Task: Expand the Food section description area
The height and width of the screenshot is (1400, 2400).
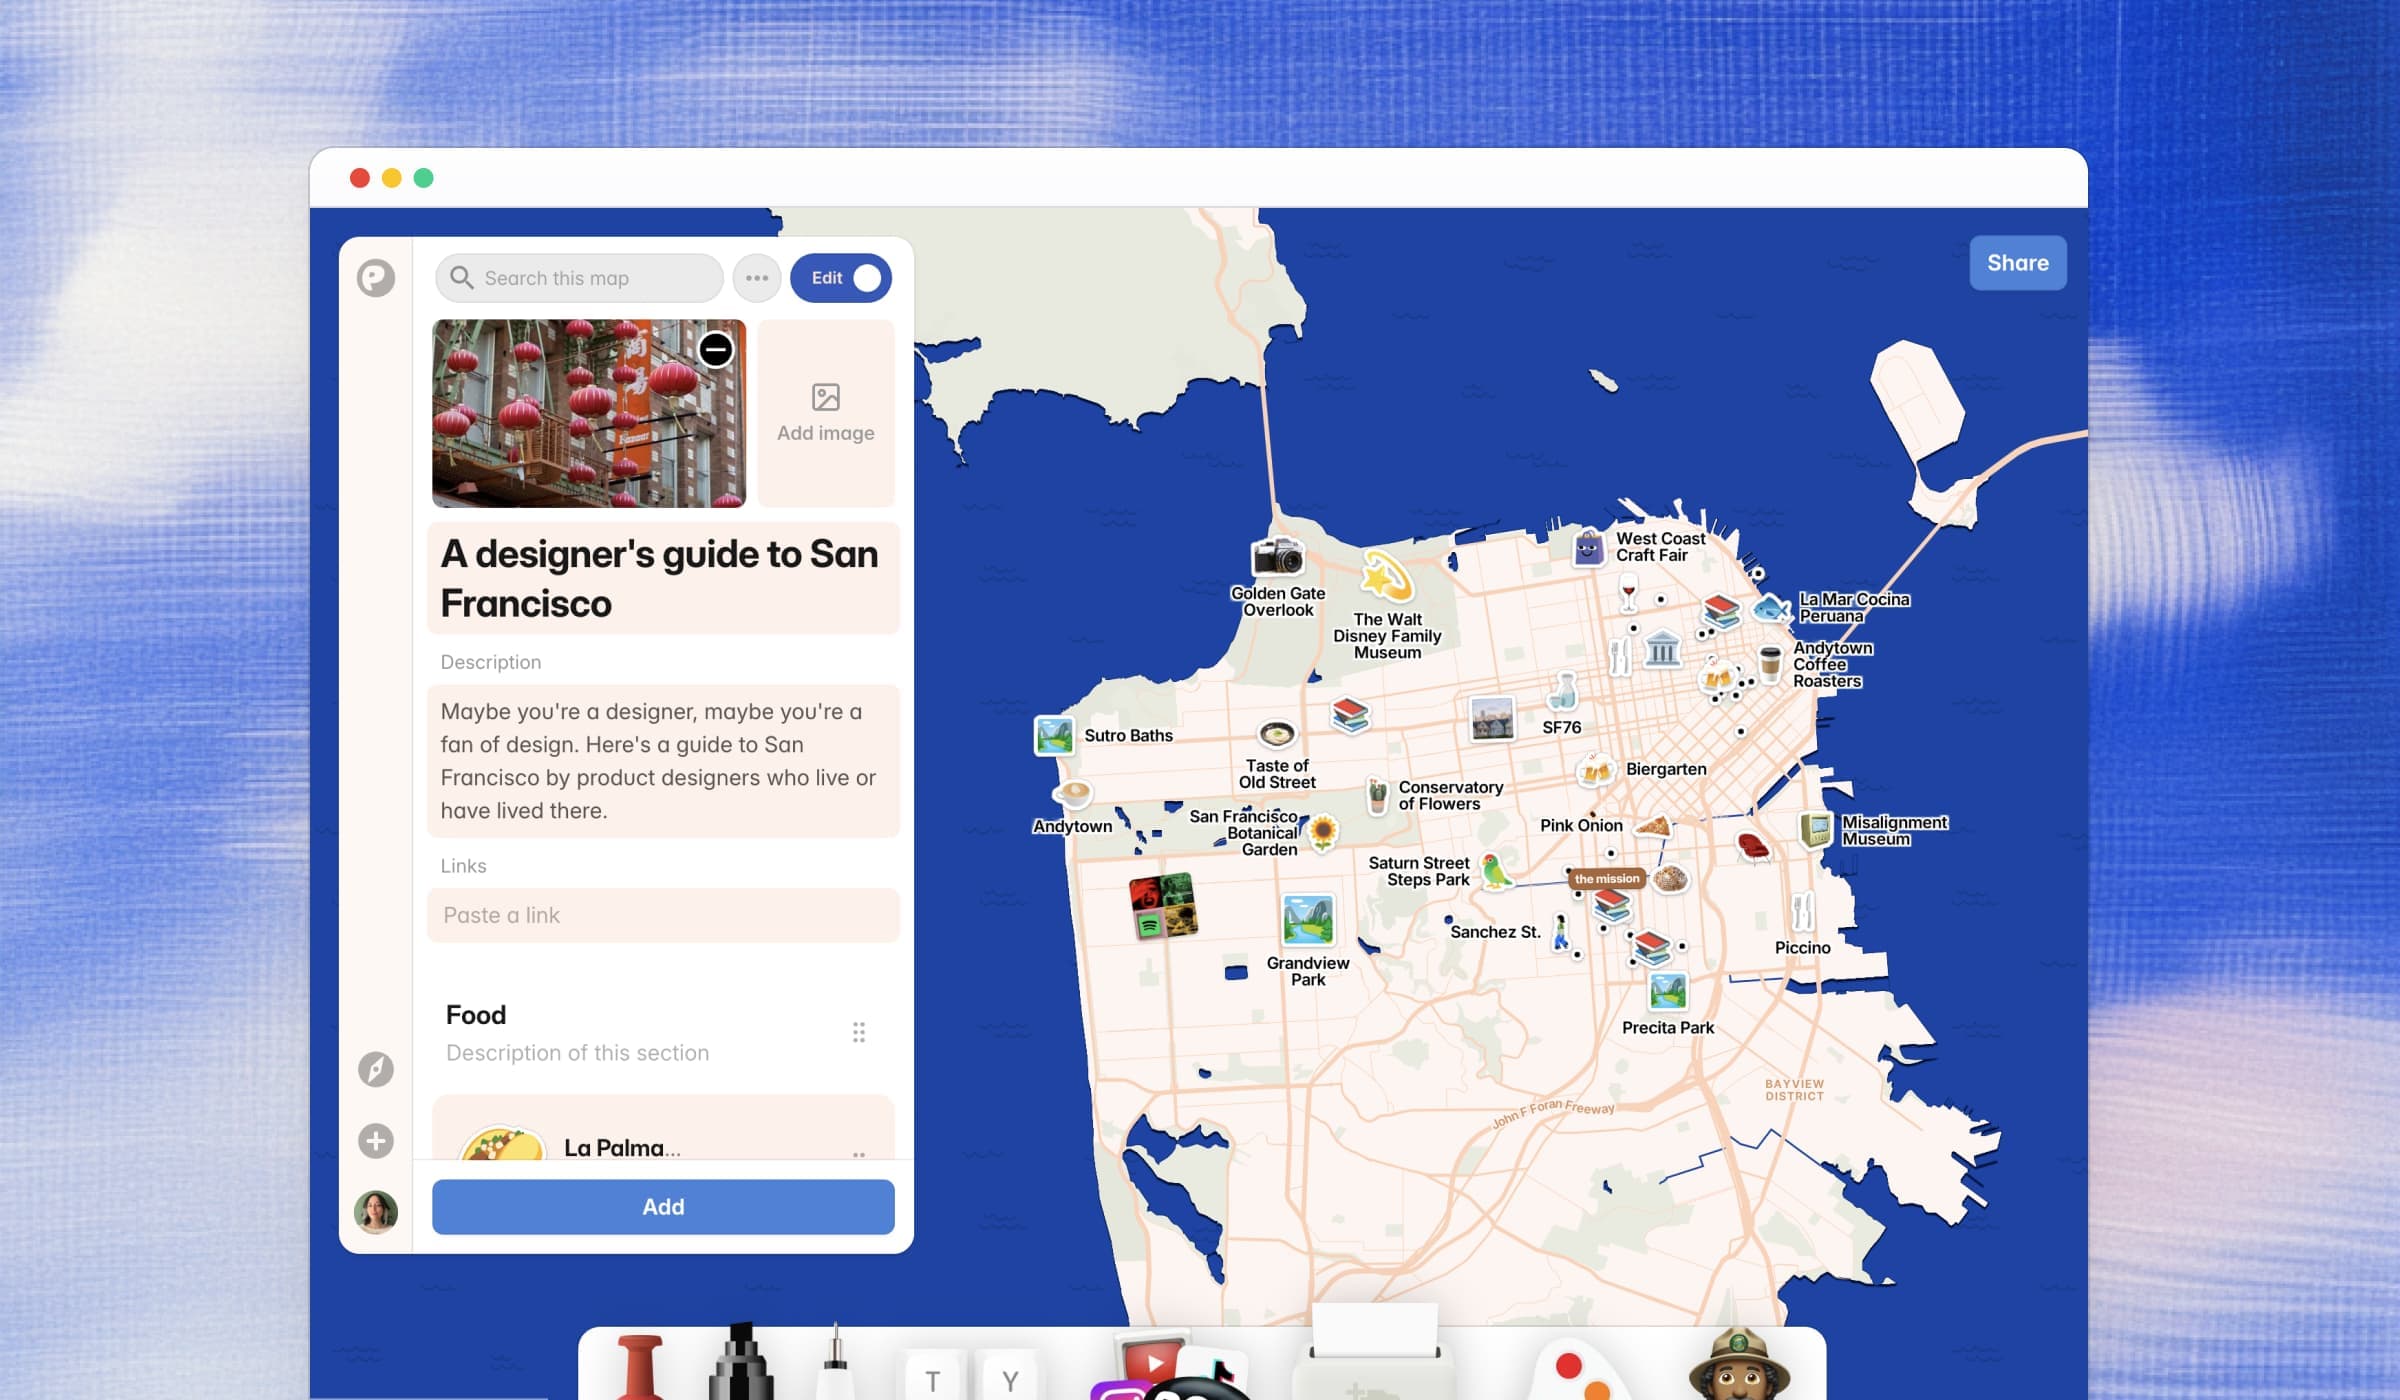Action: coord(578,1052)
